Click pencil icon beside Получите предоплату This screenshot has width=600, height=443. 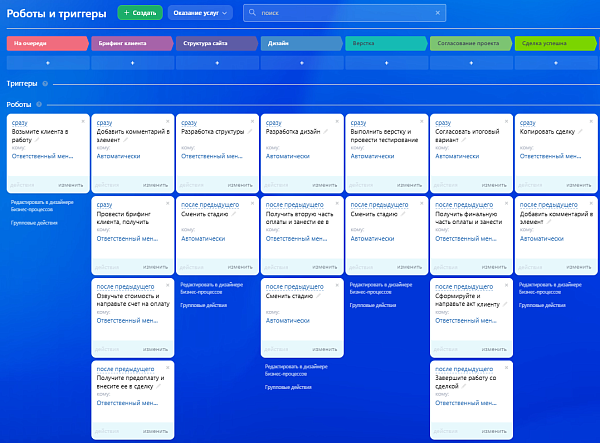158,386
